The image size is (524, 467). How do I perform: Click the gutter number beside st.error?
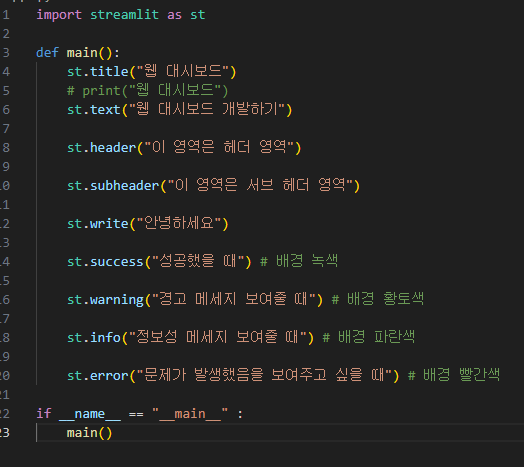click(5, 375)
